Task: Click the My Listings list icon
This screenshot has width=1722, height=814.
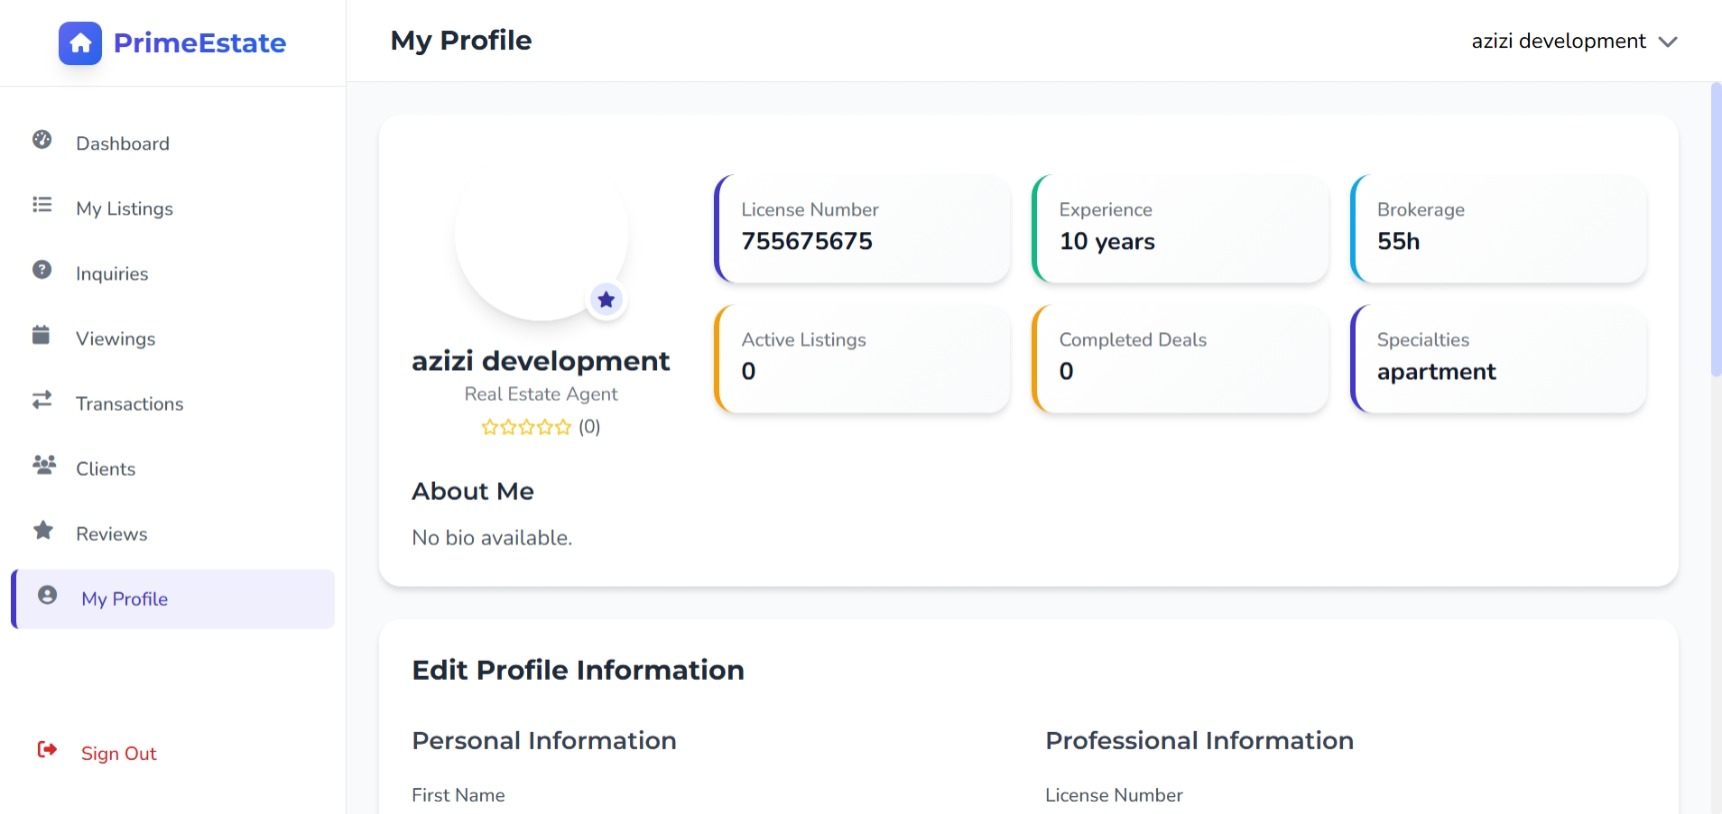Action: pyautogui.click(x=42, y=205)
